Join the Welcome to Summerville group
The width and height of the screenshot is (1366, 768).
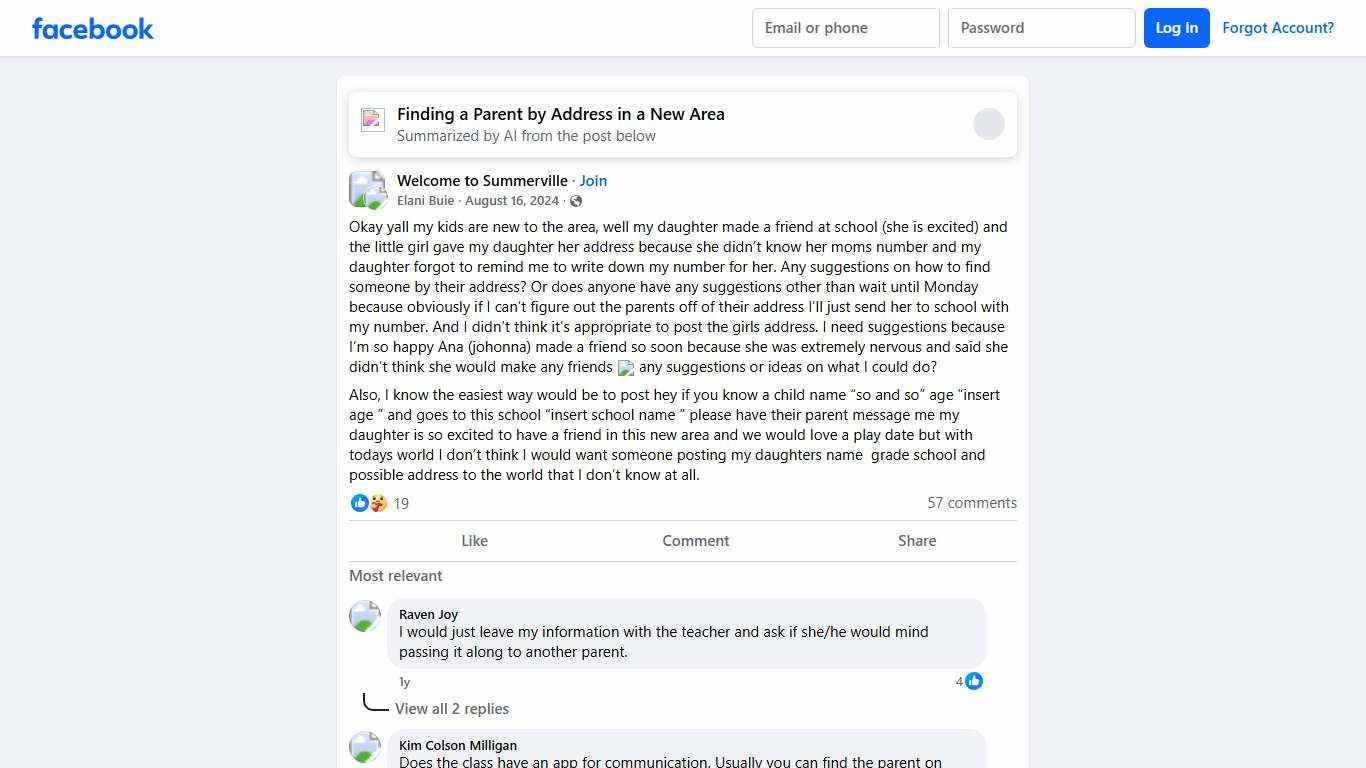click(593, 181)
